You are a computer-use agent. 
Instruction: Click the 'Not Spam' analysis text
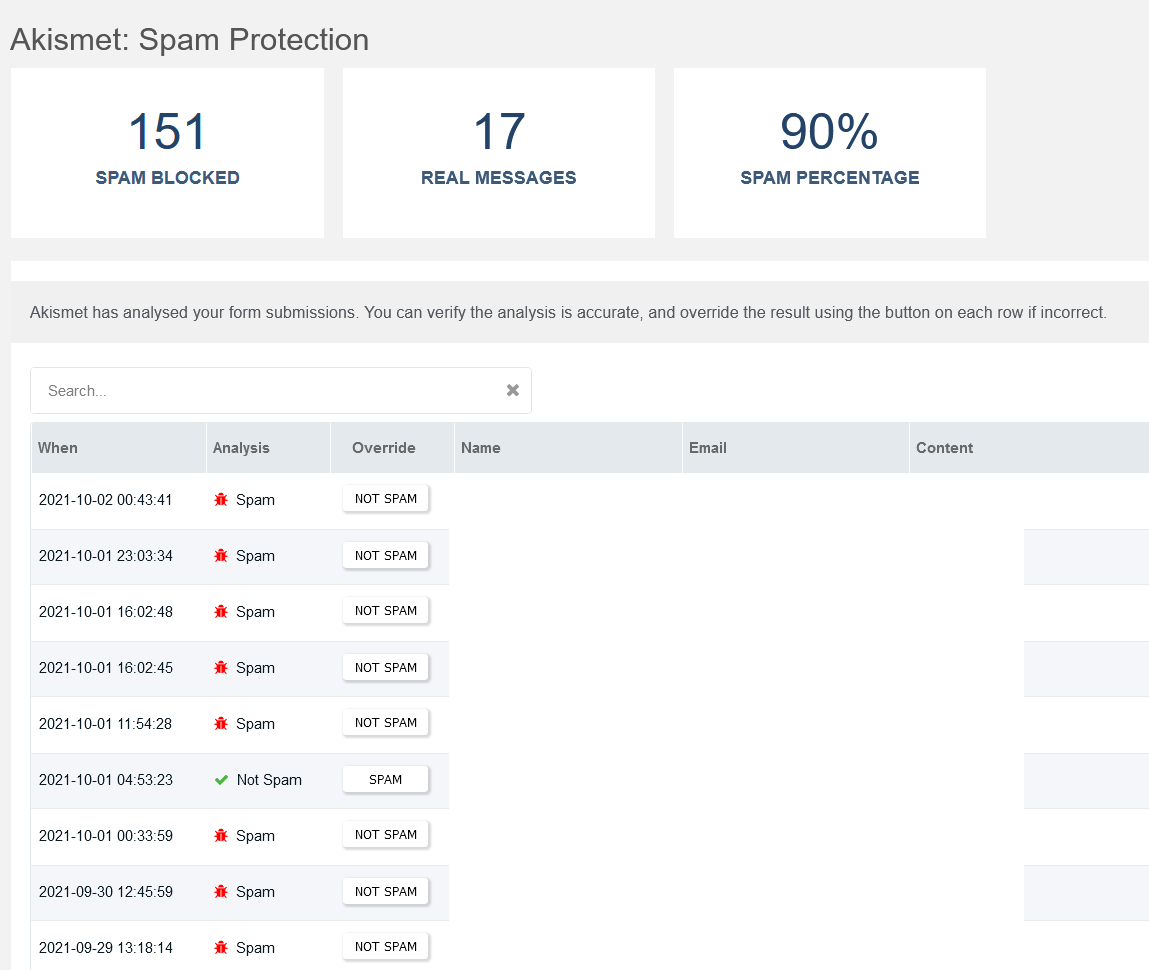pyautogui.click(x=269, y=780)
